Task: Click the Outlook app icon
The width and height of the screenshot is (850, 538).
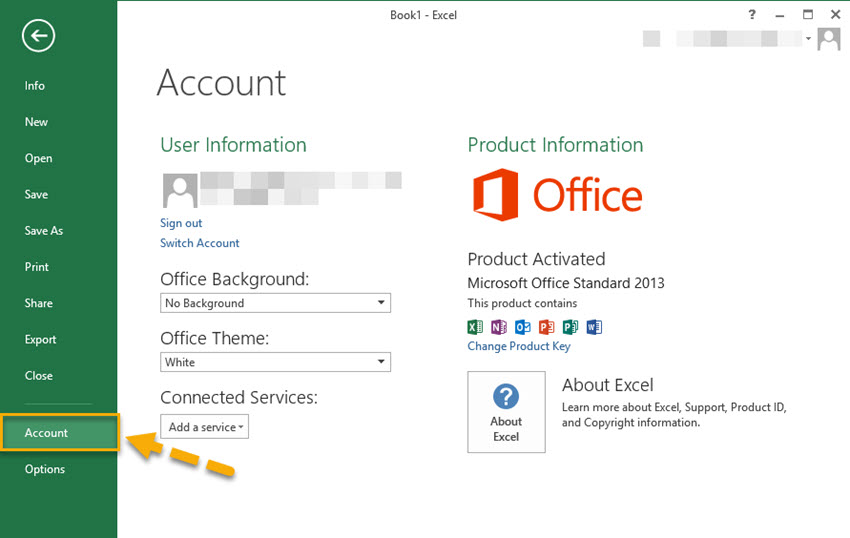Action: pos(523,327)
